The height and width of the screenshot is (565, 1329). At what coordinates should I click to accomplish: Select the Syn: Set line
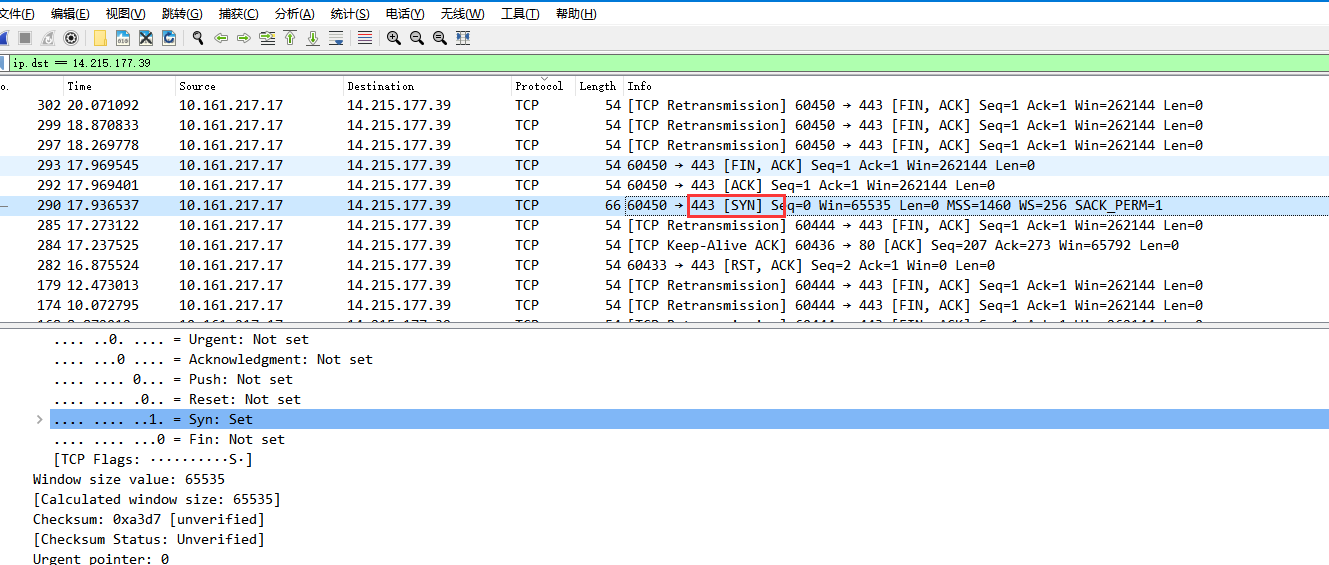(689, 419)
